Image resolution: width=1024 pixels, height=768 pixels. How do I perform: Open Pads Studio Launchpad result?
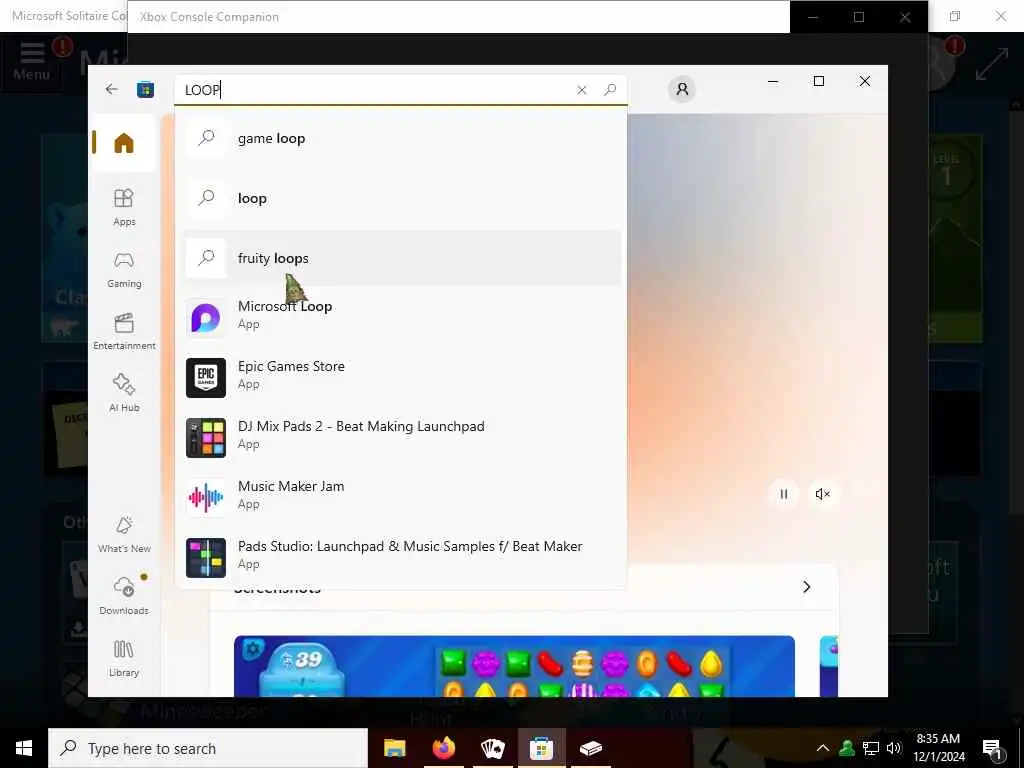coord(401,558)
